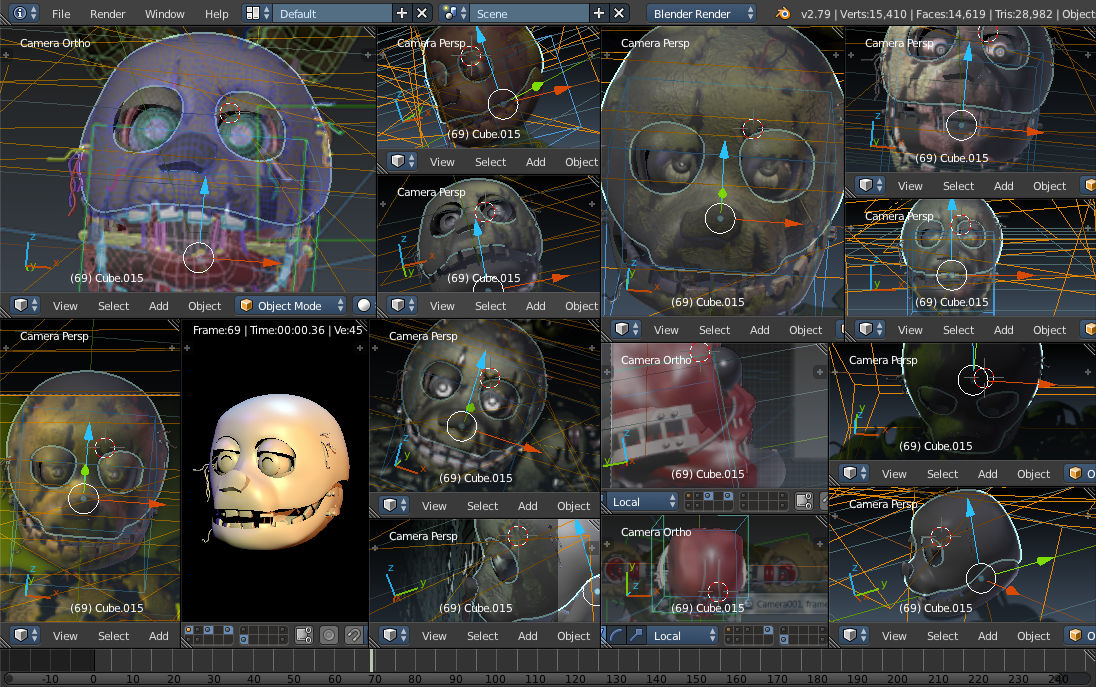Viewport: 1096px width, 687px height.
Task: Click the Scene name field
Action: (529, 13)
